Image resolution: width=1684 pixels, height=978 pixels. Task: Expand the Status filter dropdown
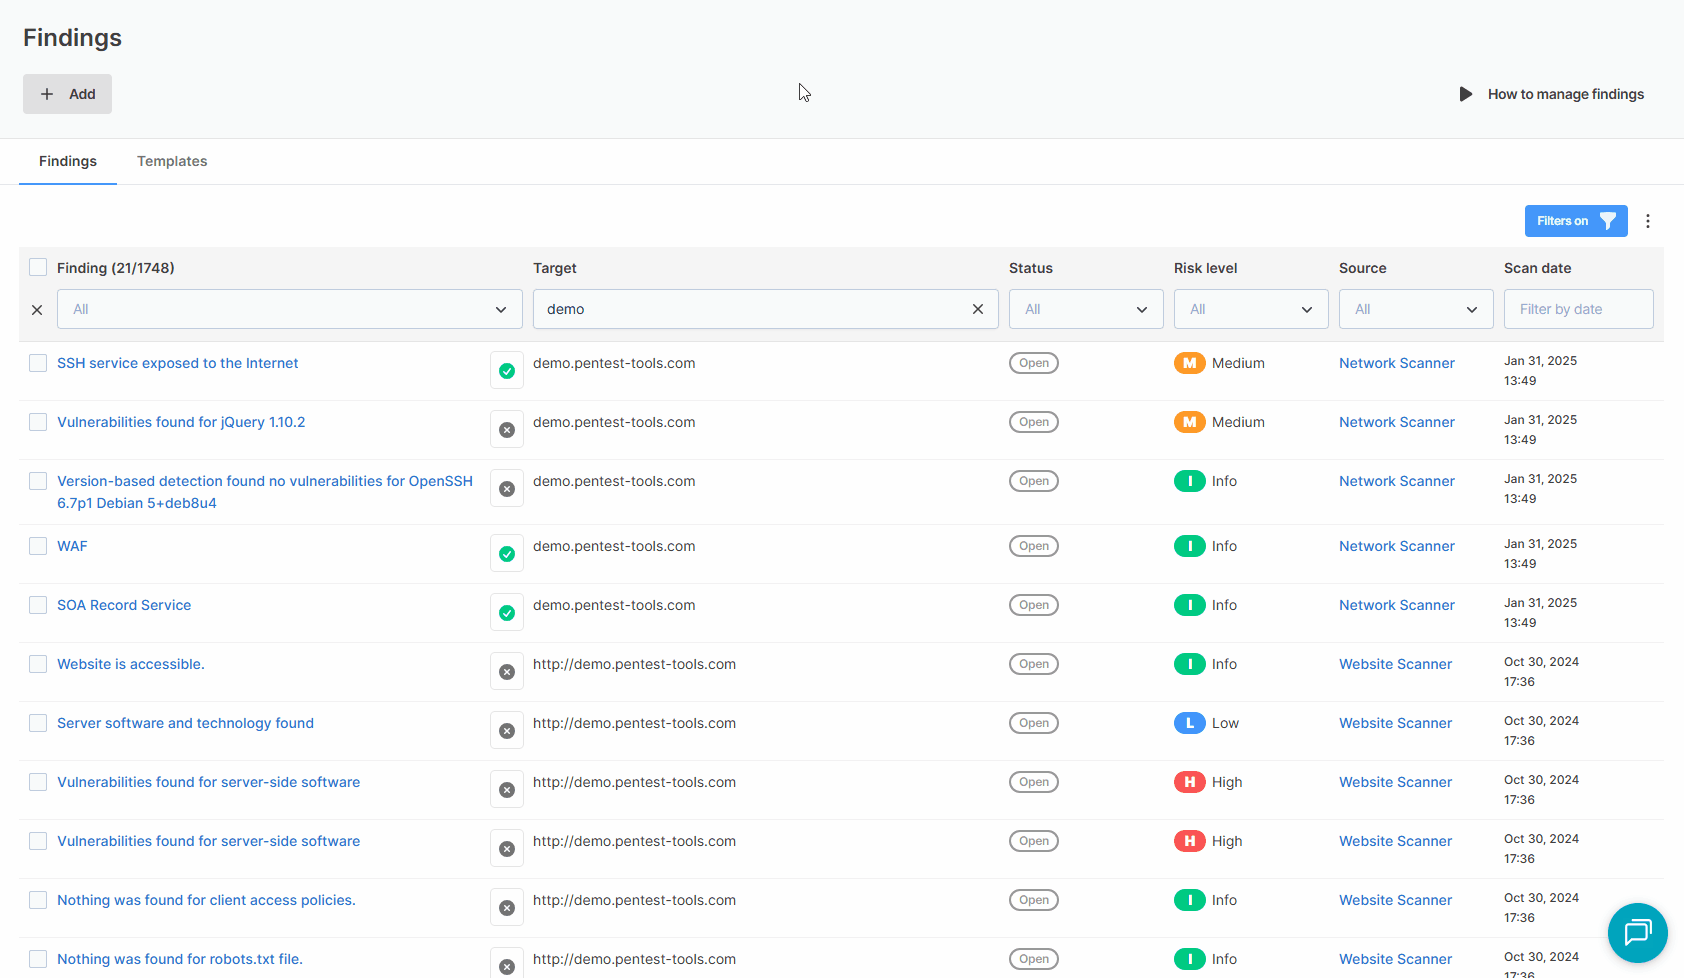tap(1085, 309)
